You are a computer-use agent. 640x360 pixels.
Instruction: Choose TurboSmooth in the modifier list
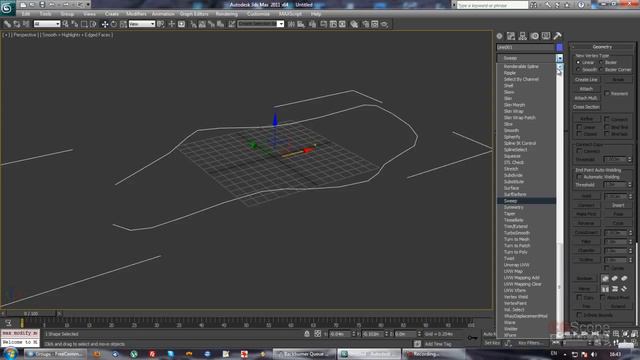pyautogui.click(x=526, y=233)
